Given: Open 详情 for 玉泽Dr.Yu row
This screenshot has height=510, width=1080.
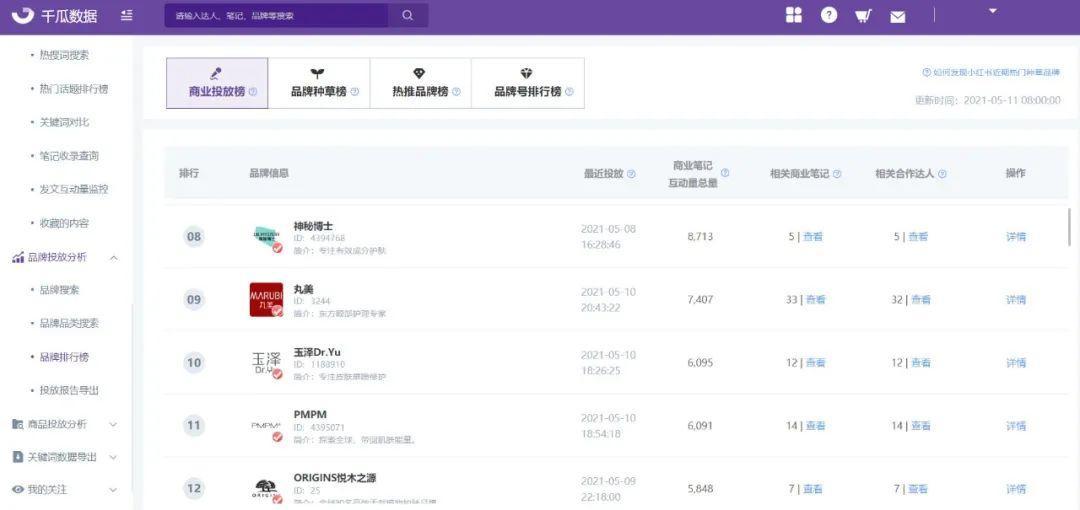Looking at the screenshot, I should click(x=1016, y=363).
